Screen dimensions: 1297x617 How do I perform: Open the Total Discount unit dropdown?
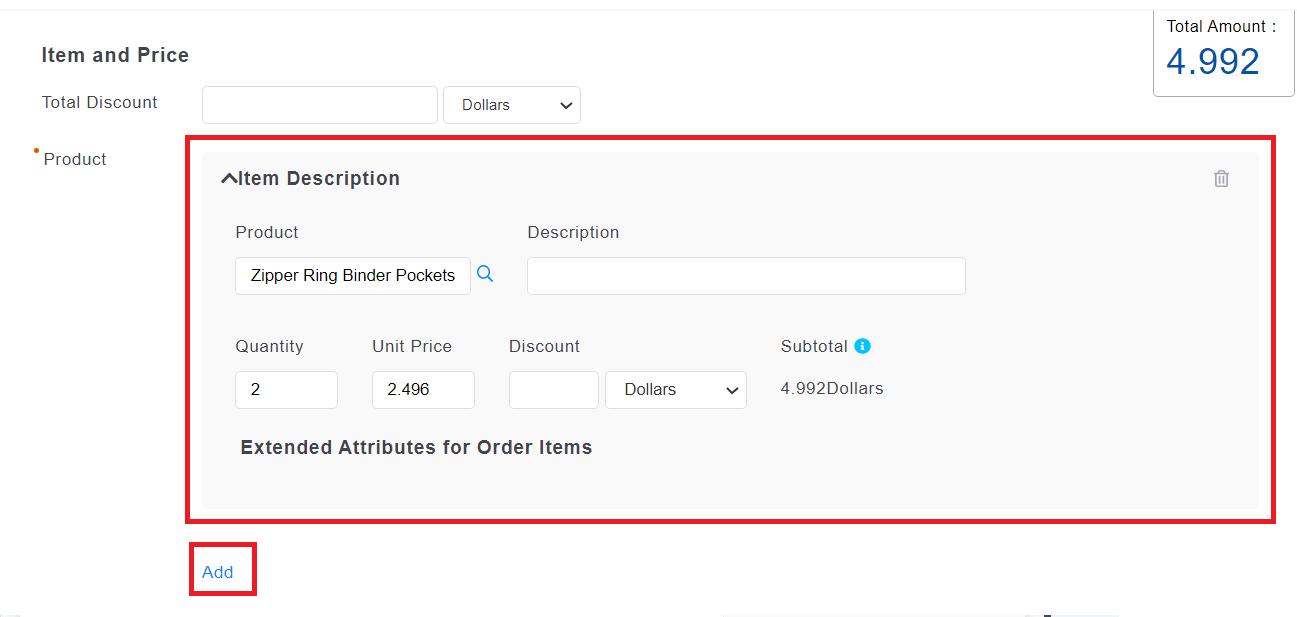pyautogui.click(x=512, y=105)
